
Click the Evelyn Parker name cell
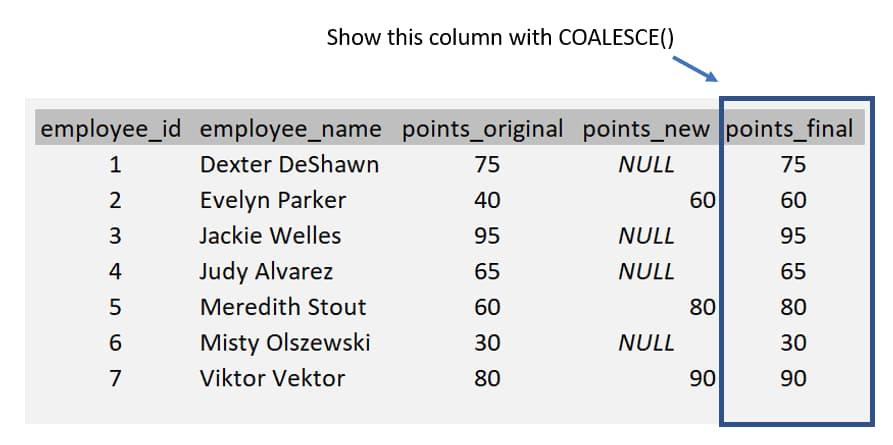[273, 200]
